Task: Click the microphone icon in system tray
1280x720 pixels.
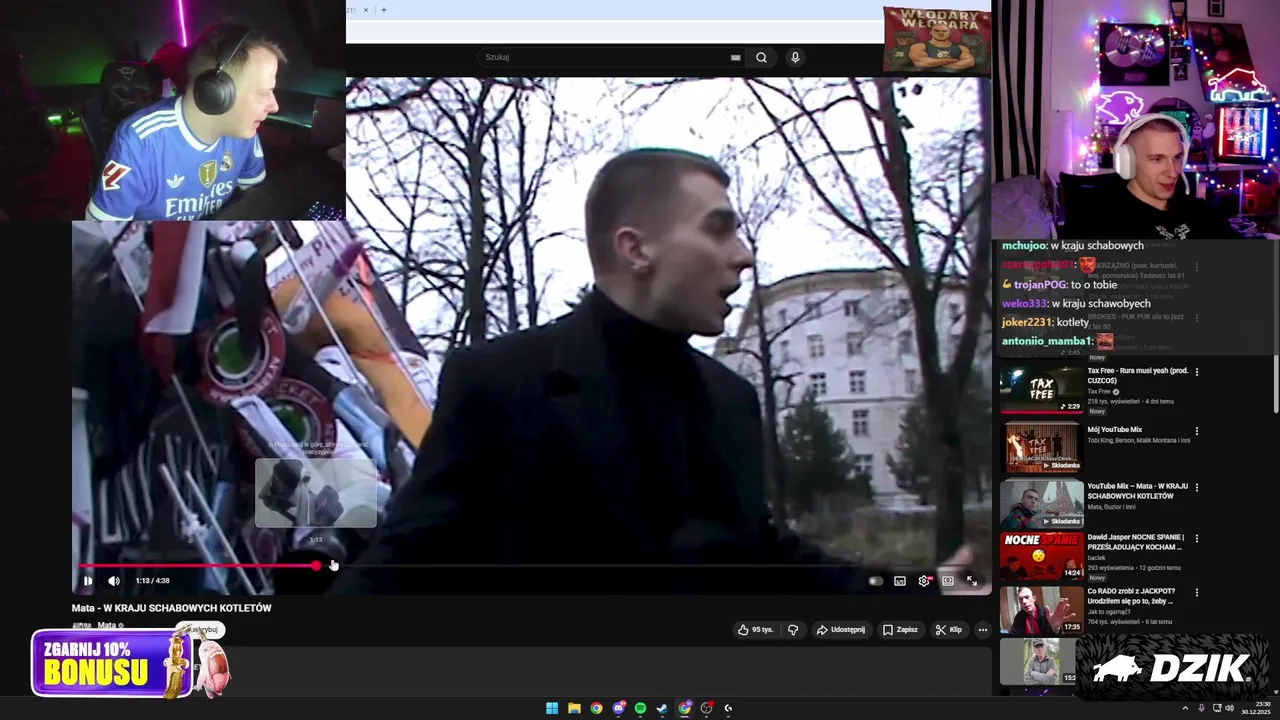Action: pyautogui.click(x=1201, y=708)
